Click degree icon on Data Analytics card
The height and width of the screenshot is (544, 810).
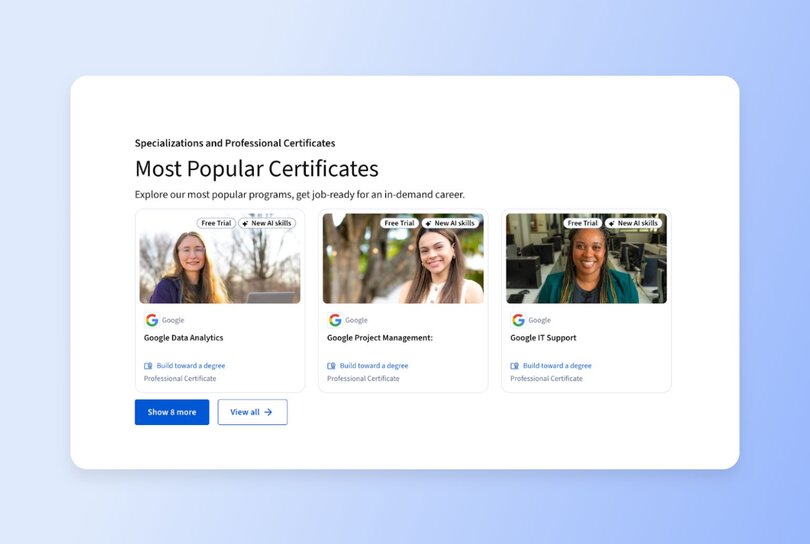click(x=148, y=366)
